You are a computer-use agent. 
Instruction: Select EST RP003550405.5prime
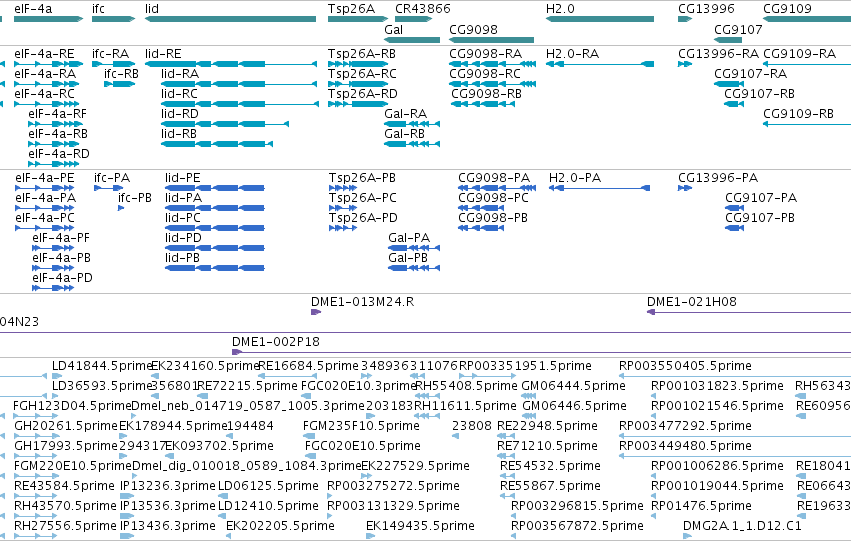735,375
